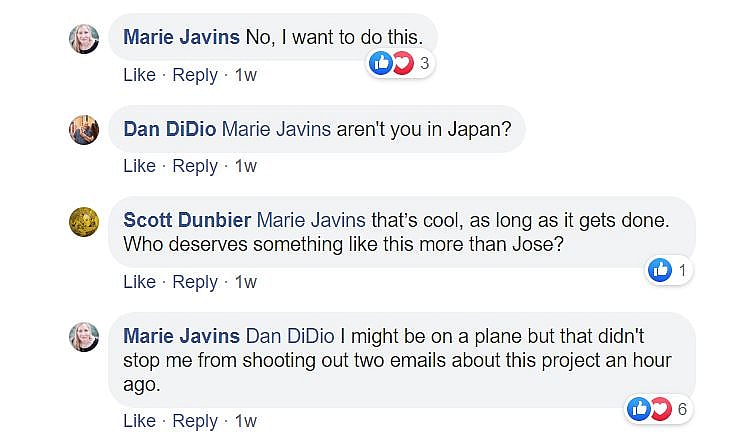Like Dan DiDio's comment
This screenshot has width=739, height=446.
tap(139, 166)
